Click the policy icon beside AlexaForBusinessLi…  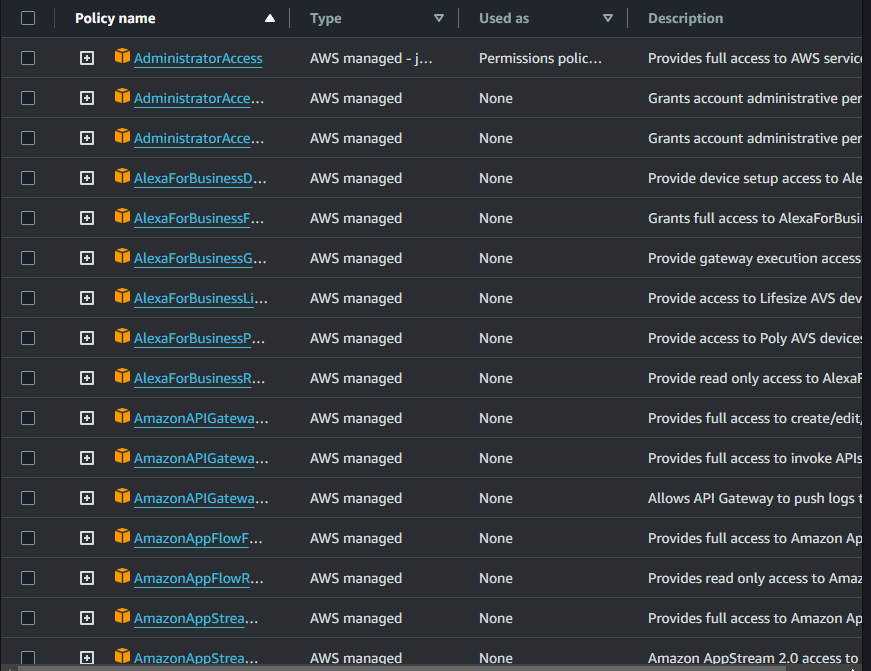click(122, 296)
